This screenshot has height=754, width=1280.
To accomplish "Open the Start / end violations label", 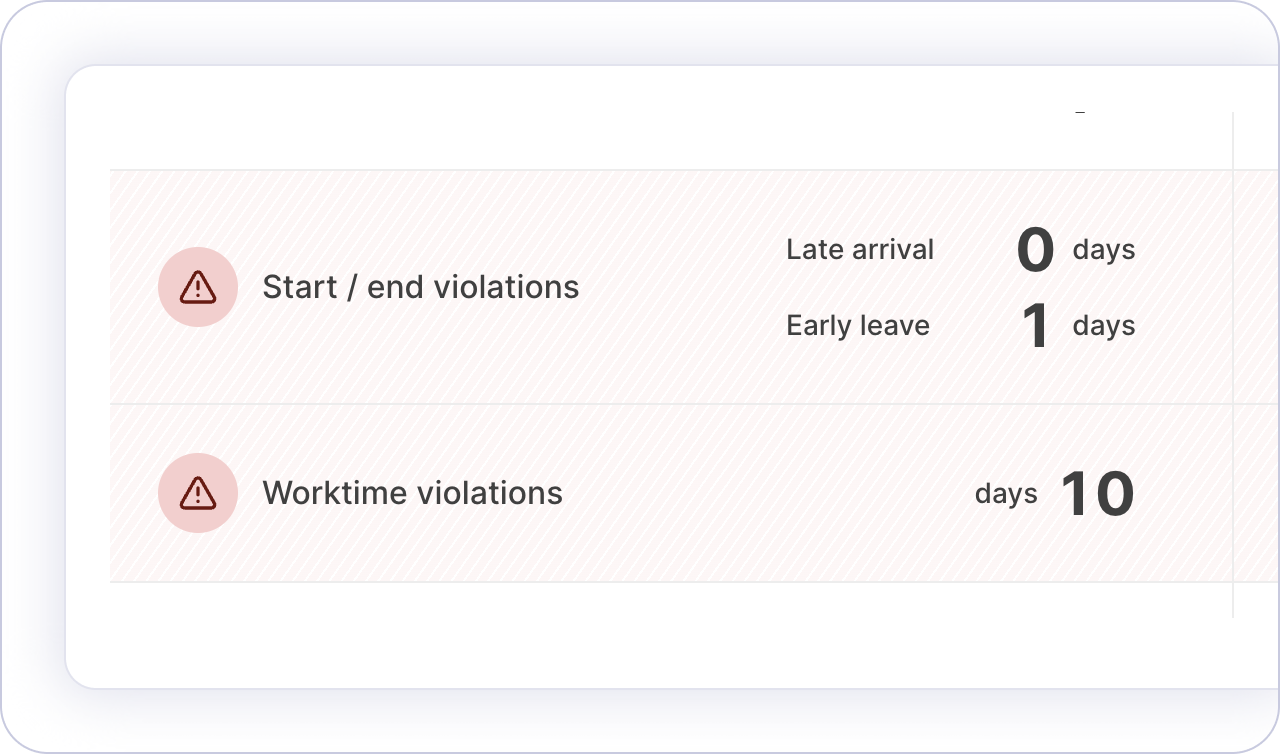I will point(420,287).
